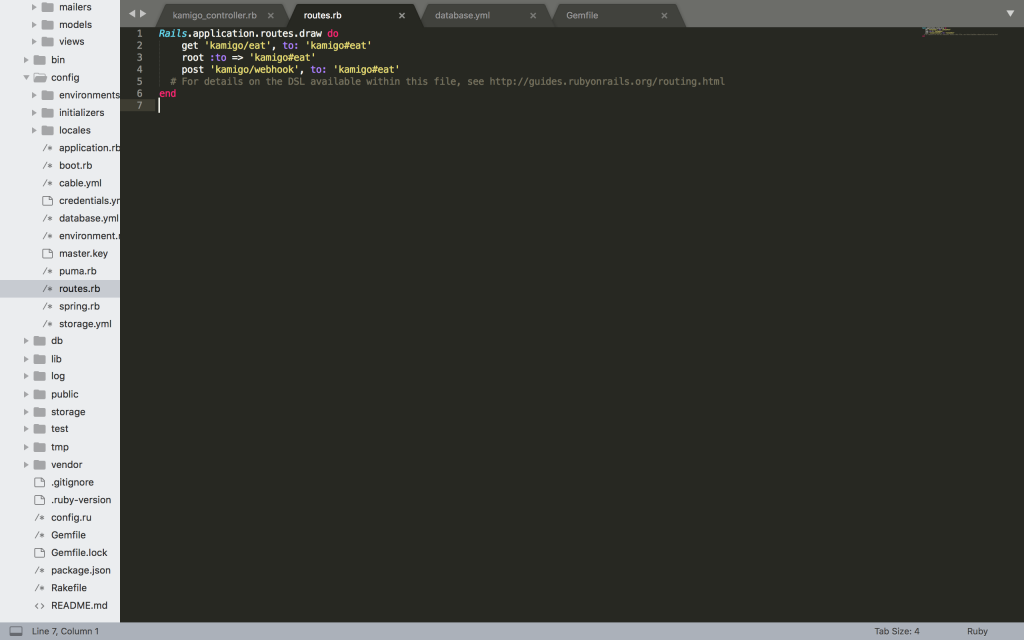
Task: Toggle the side bar panel switcher icon
Action: 16,631
